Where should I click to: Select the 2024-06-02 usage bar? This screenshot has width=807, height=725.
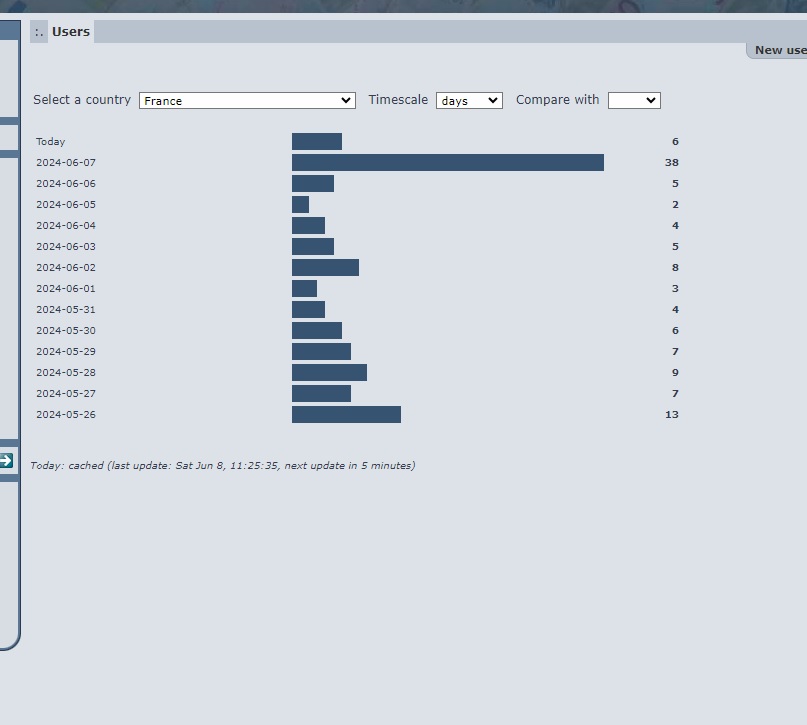(x=325, y=268)
